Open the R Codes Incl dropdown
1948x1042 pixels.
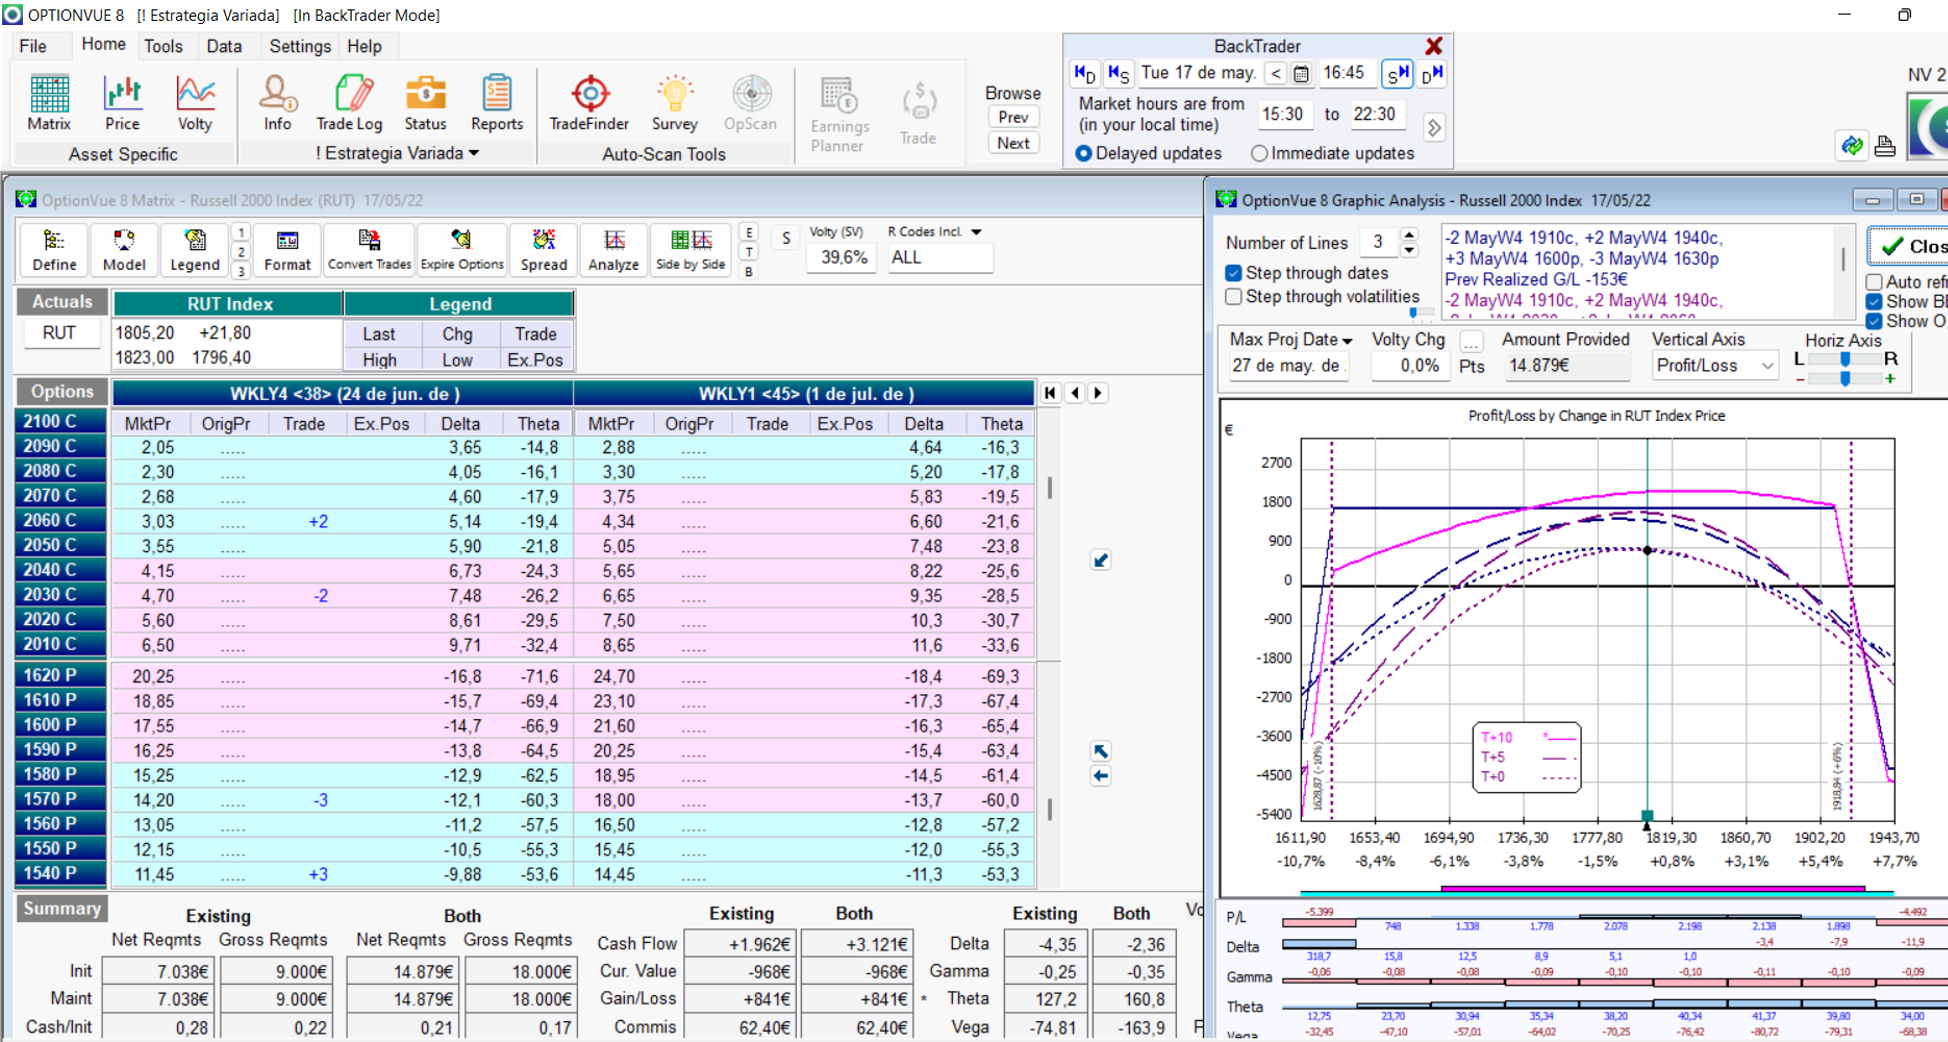pos(976,232)
